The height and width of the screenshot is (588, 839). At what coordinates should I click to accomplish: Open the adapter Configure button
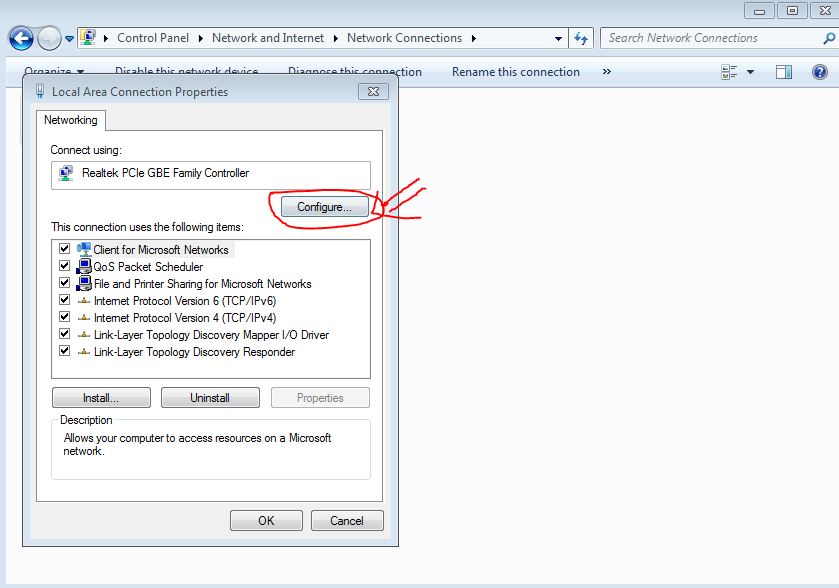click(324, 207)
